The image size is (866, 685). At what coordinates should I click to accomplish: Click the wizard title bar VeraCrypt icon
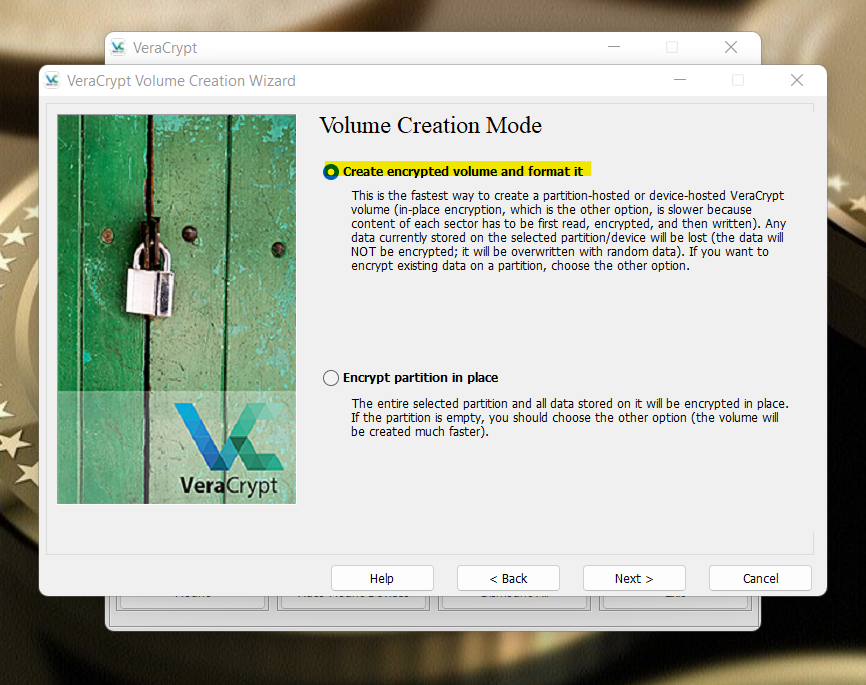(52, 81)
